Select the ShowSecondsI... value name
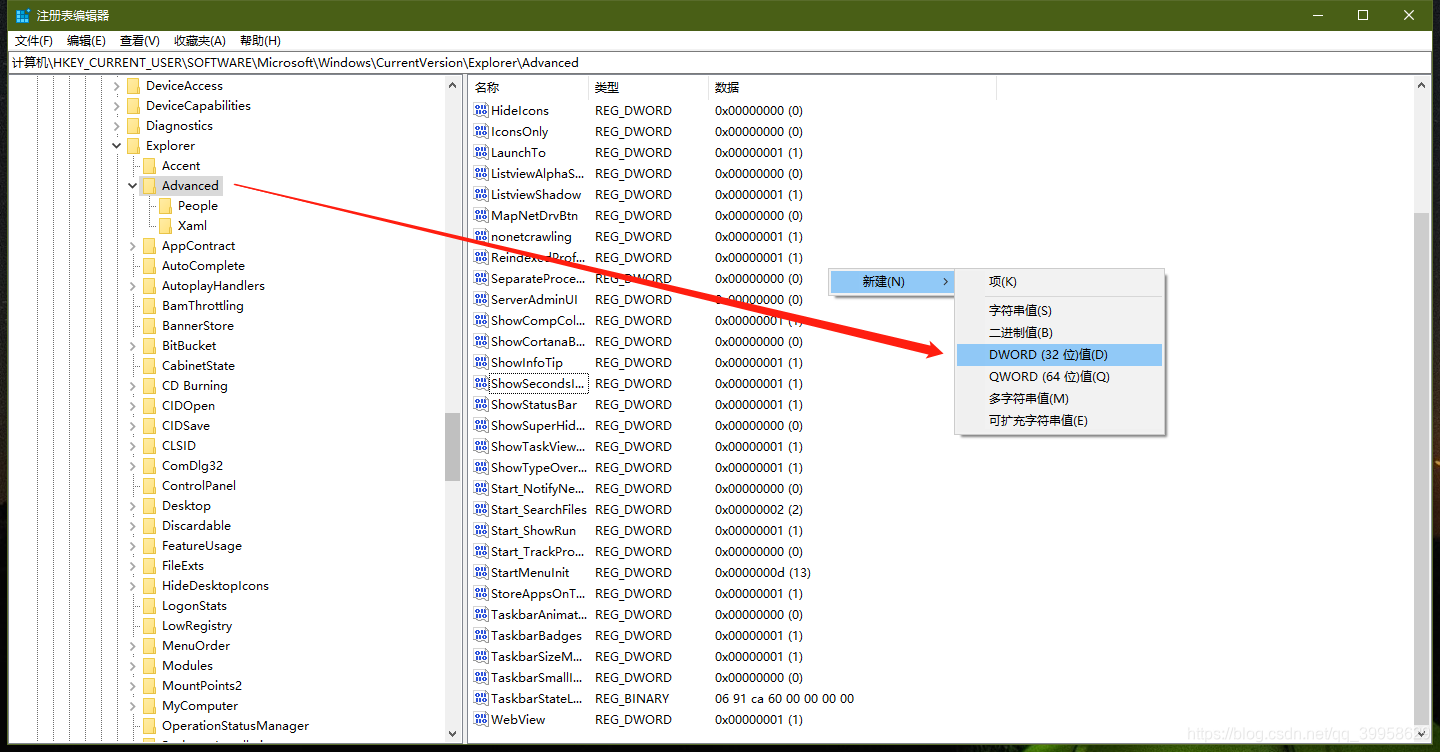The width and height of the screenshot is (1440, 752). pos(539,383)
